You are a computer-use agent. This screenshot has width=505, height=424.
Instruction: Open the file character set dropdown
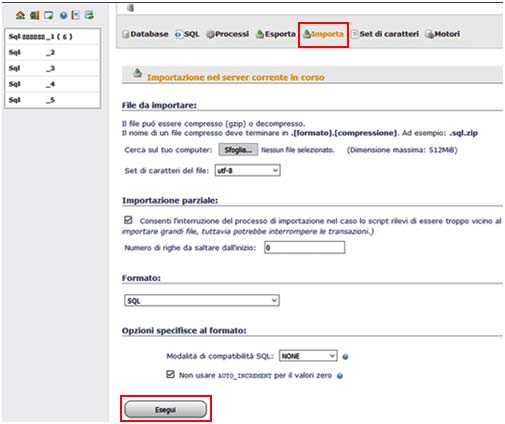point(247,170)
